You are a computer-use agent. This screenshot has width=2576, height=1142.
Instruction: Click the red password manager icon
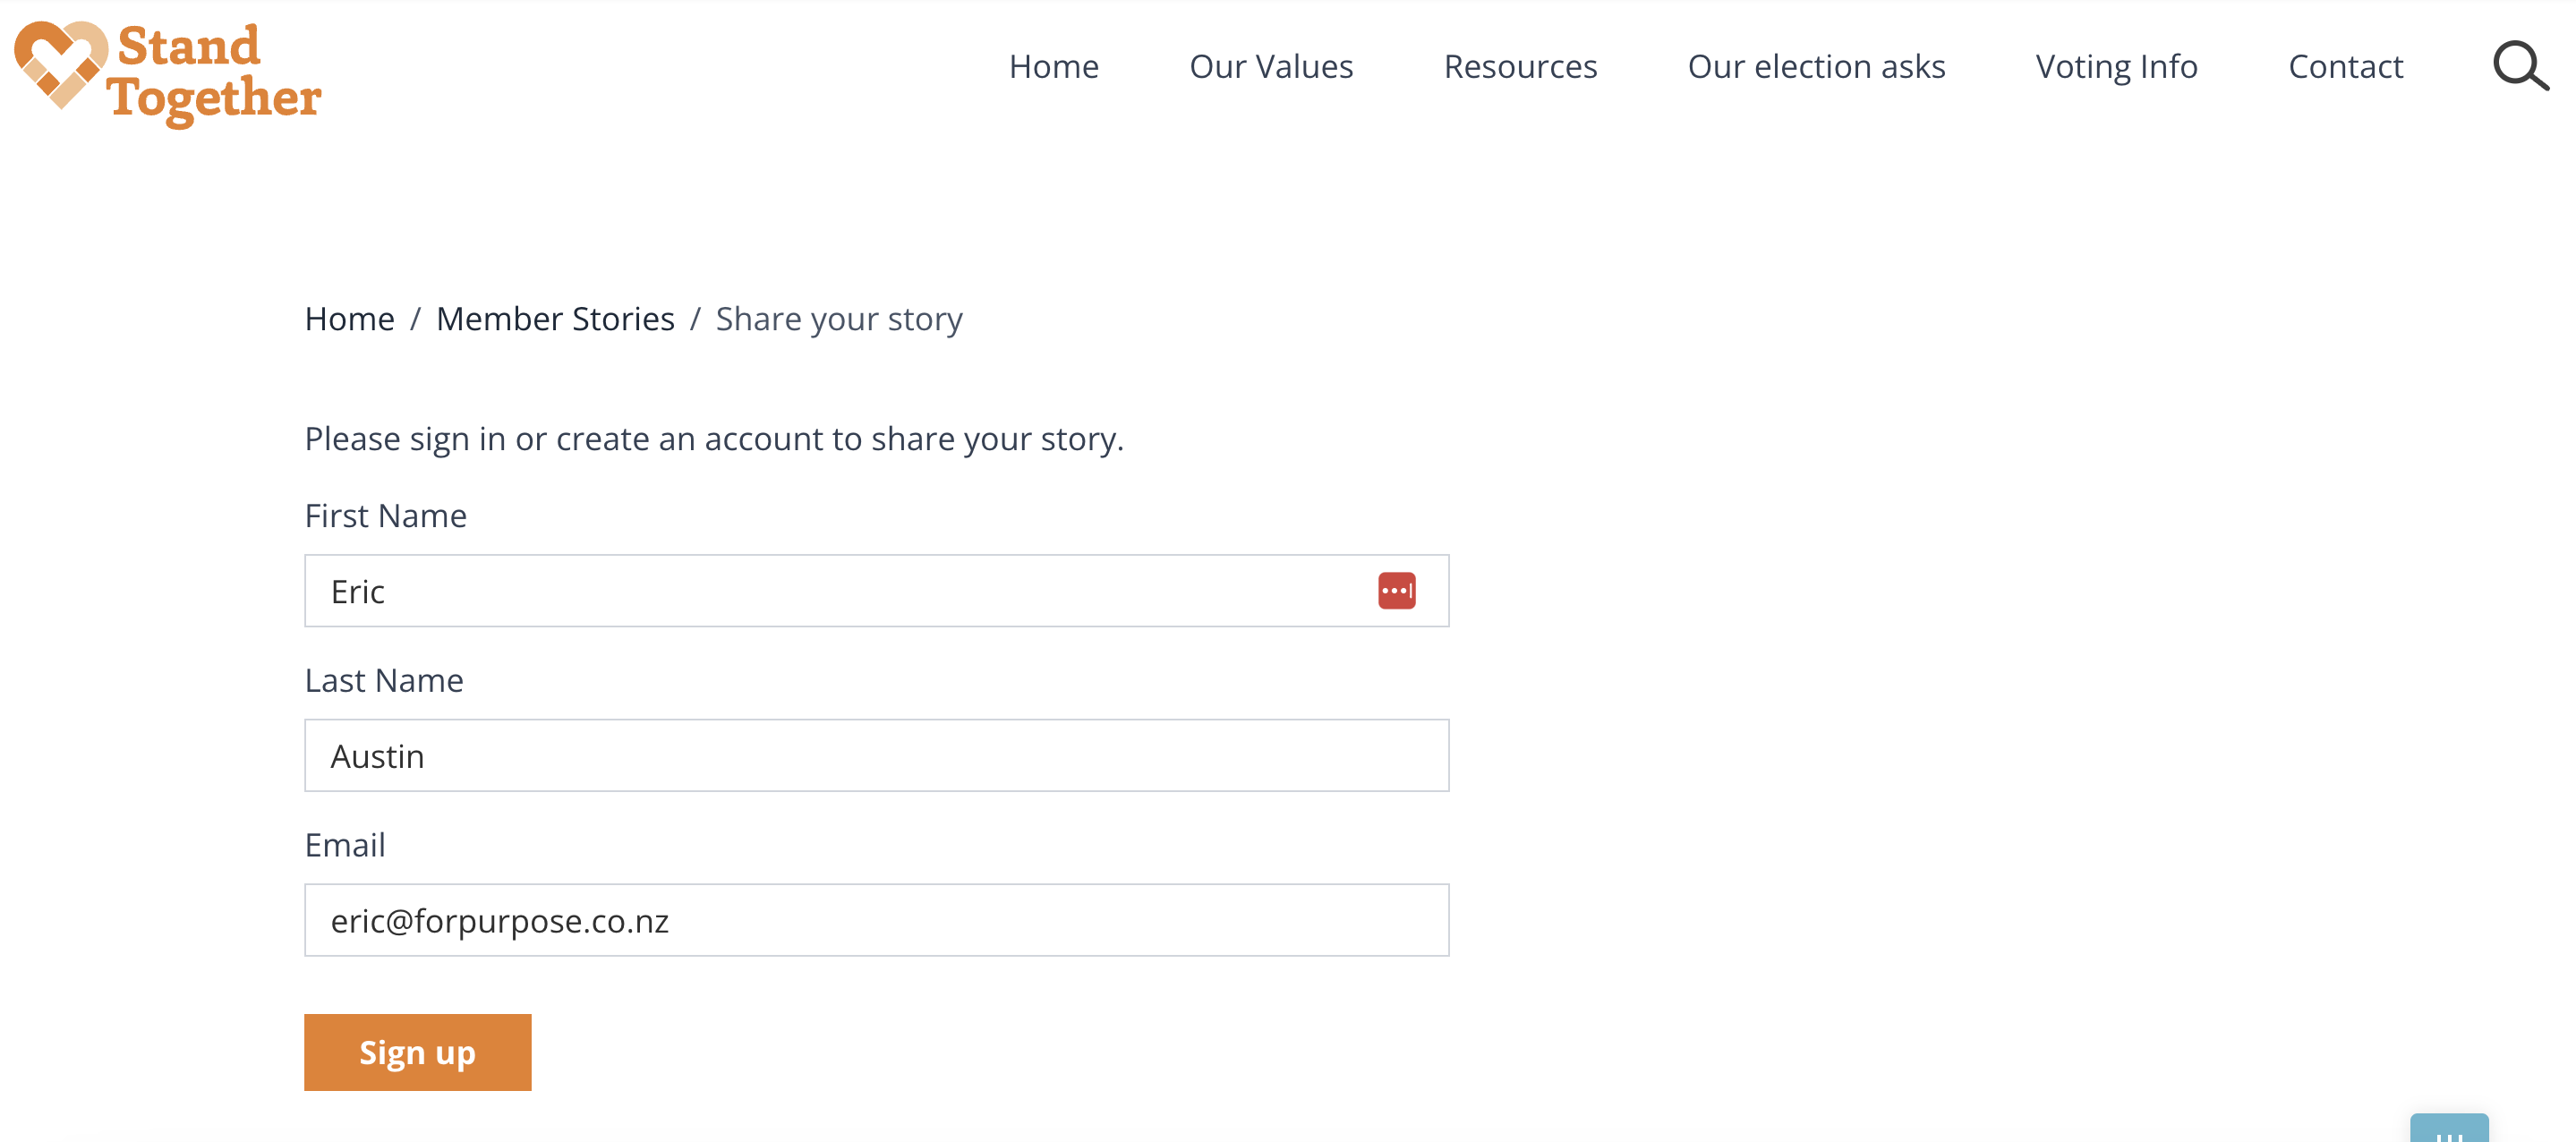pos(1396,591)
